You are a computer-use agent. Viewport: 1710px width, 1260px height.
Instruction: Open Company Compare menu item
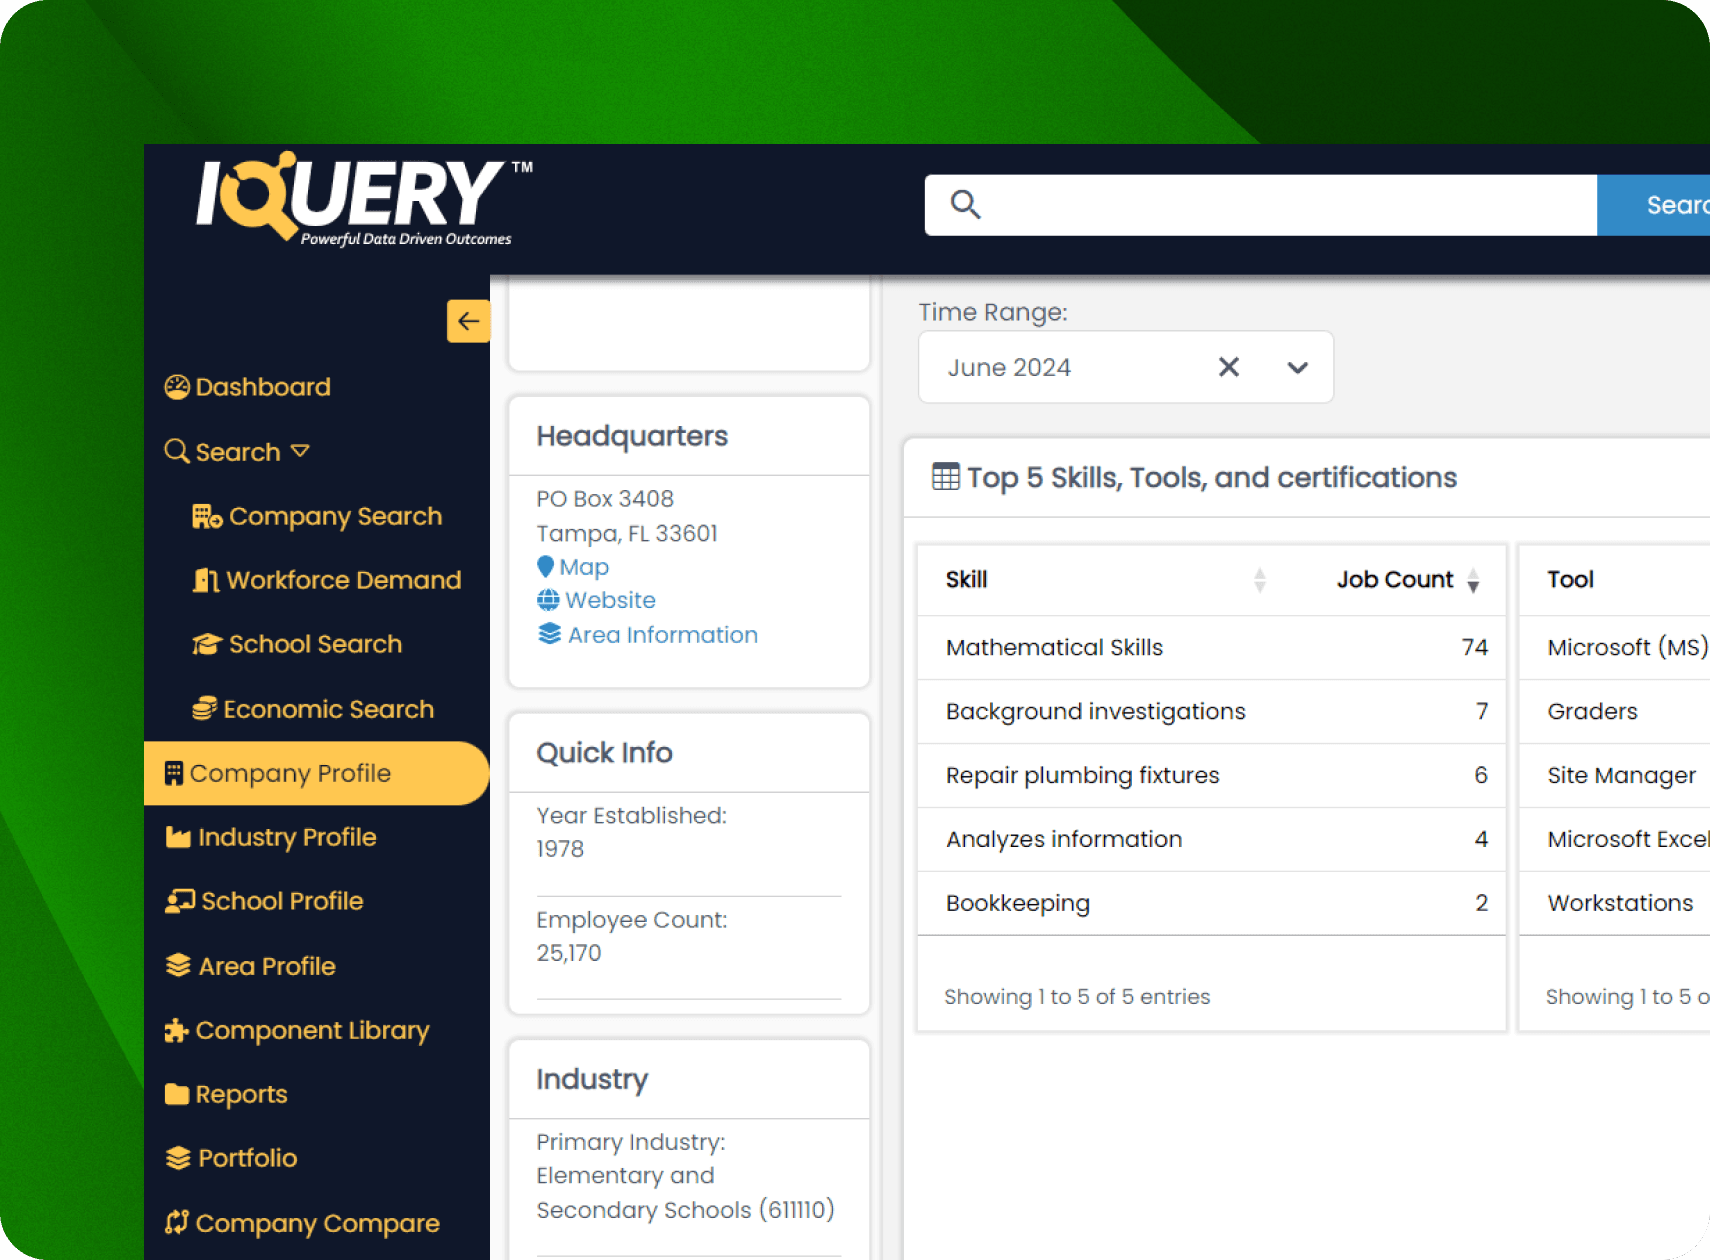click(x=303, y=1223)
